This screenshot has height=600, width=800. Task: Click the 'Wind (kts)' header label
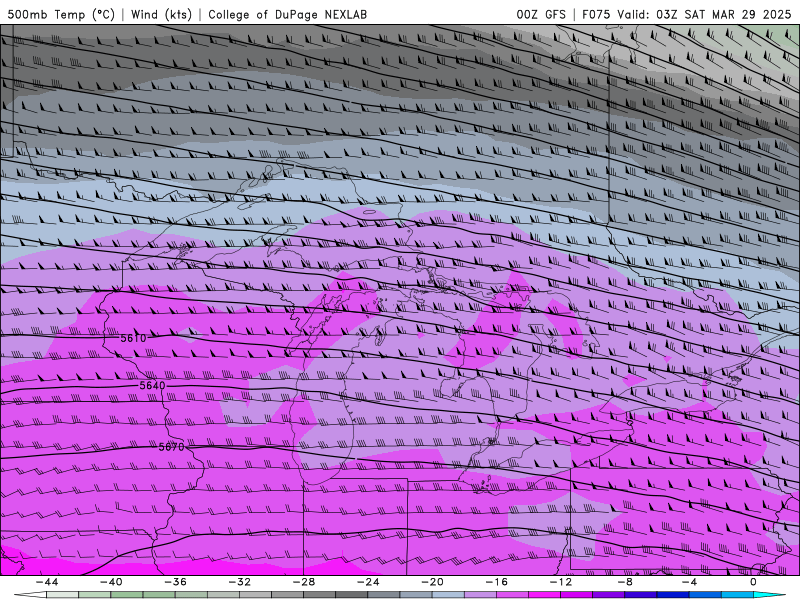point(161,14)
